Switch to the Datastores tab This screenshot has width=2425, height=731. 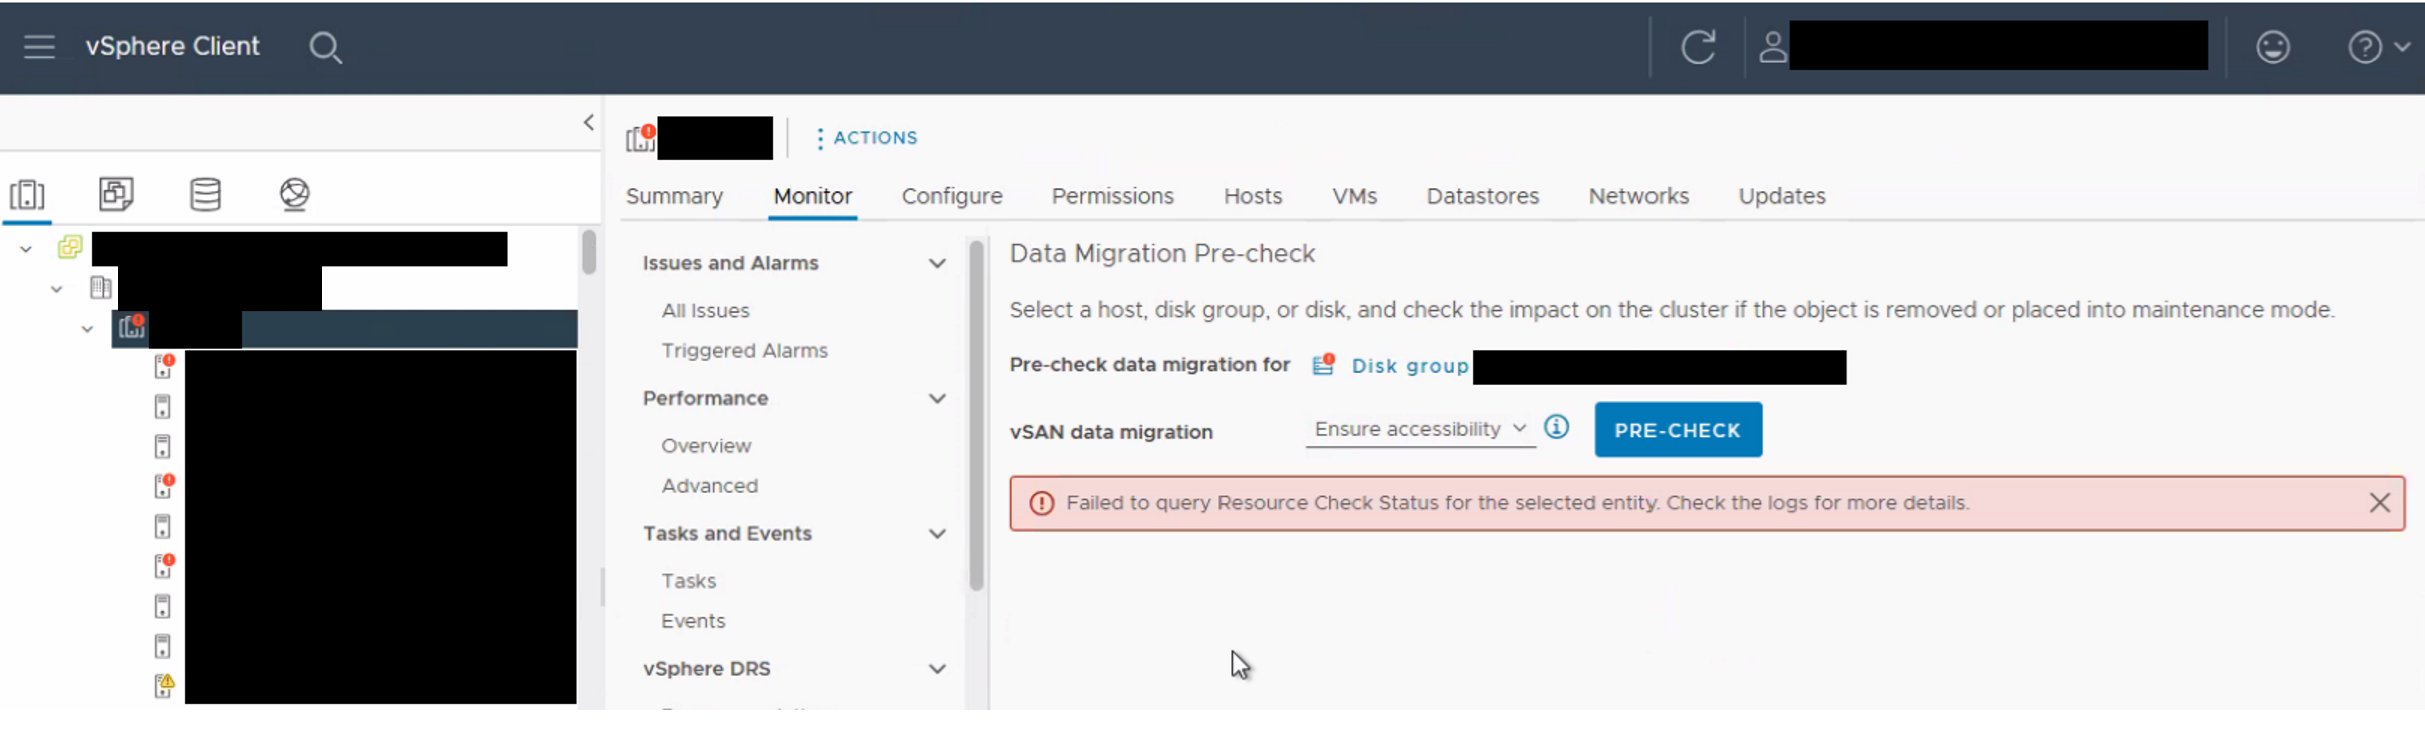click(x=1482, y=196)
